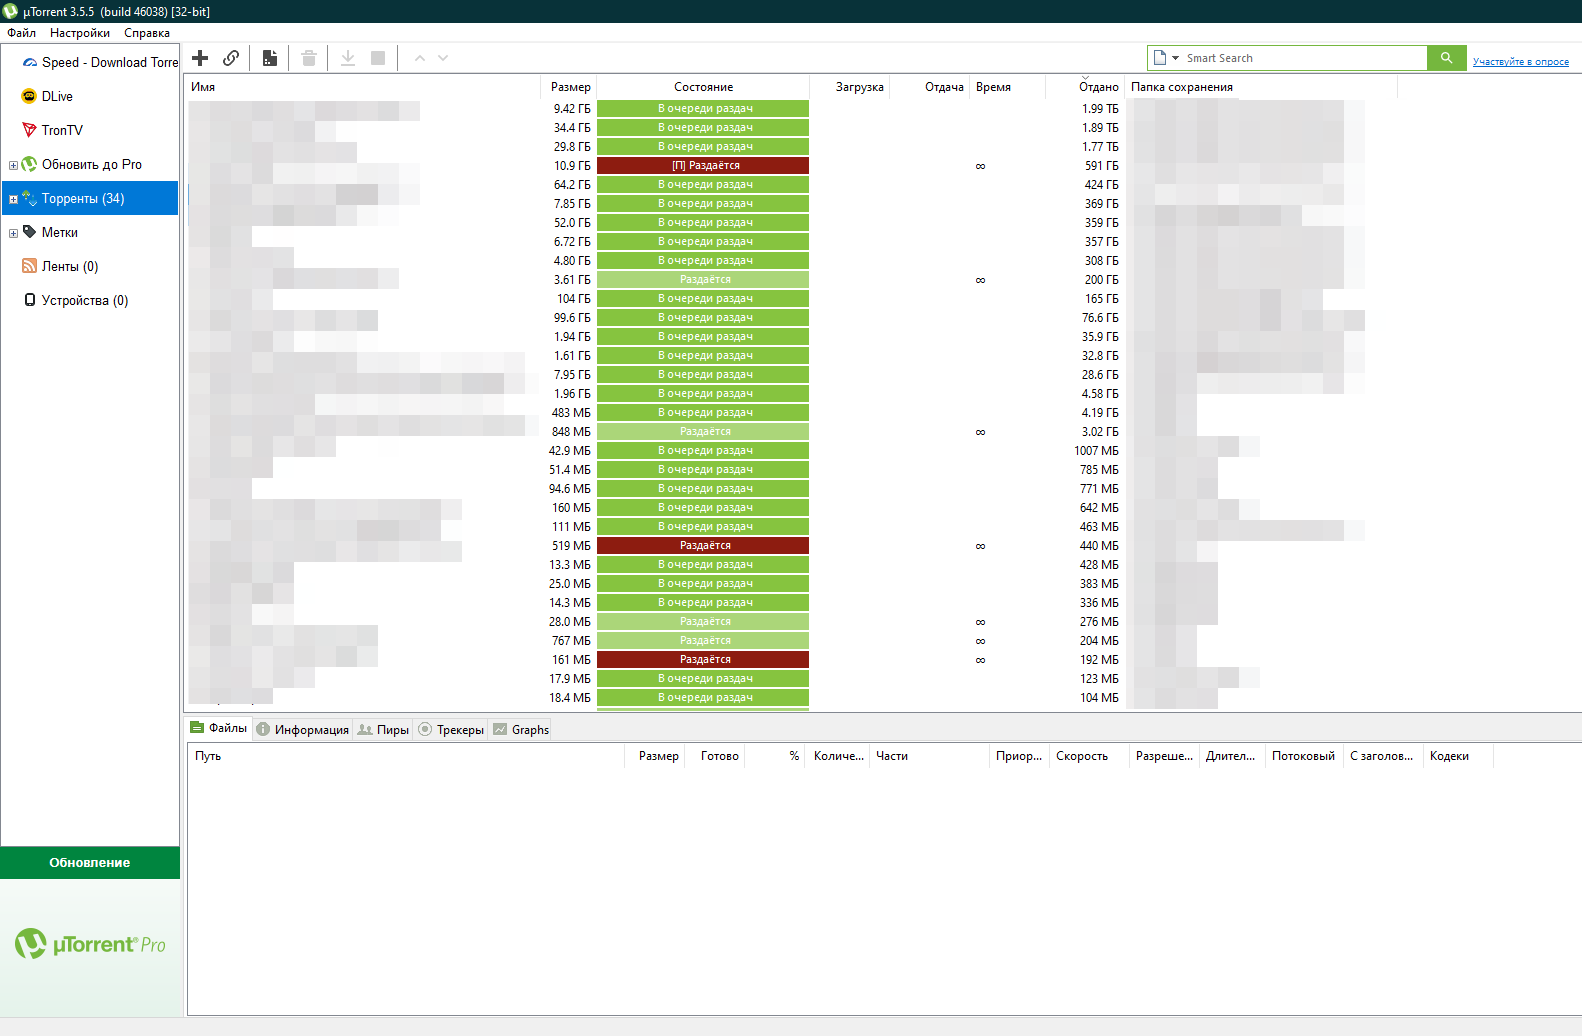Click the dark red [П] Раздаётся status bar
1582x1036 pixels.
click(x=703, y=165)
